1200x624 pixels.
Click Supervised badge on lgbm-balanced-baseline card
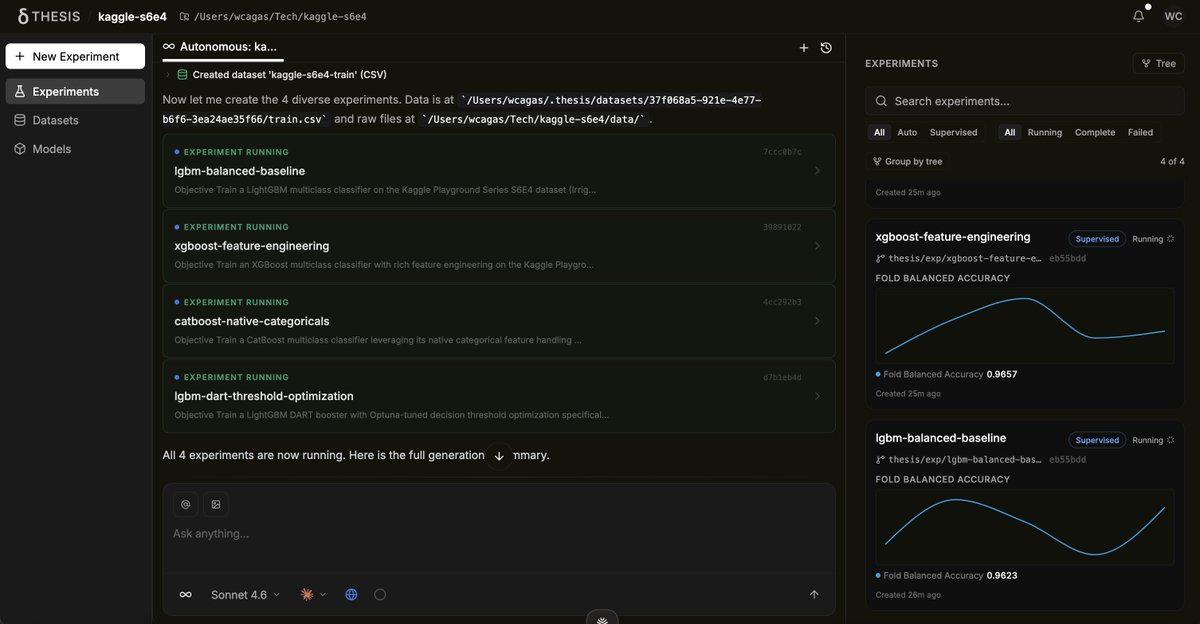coord(1097,440)
